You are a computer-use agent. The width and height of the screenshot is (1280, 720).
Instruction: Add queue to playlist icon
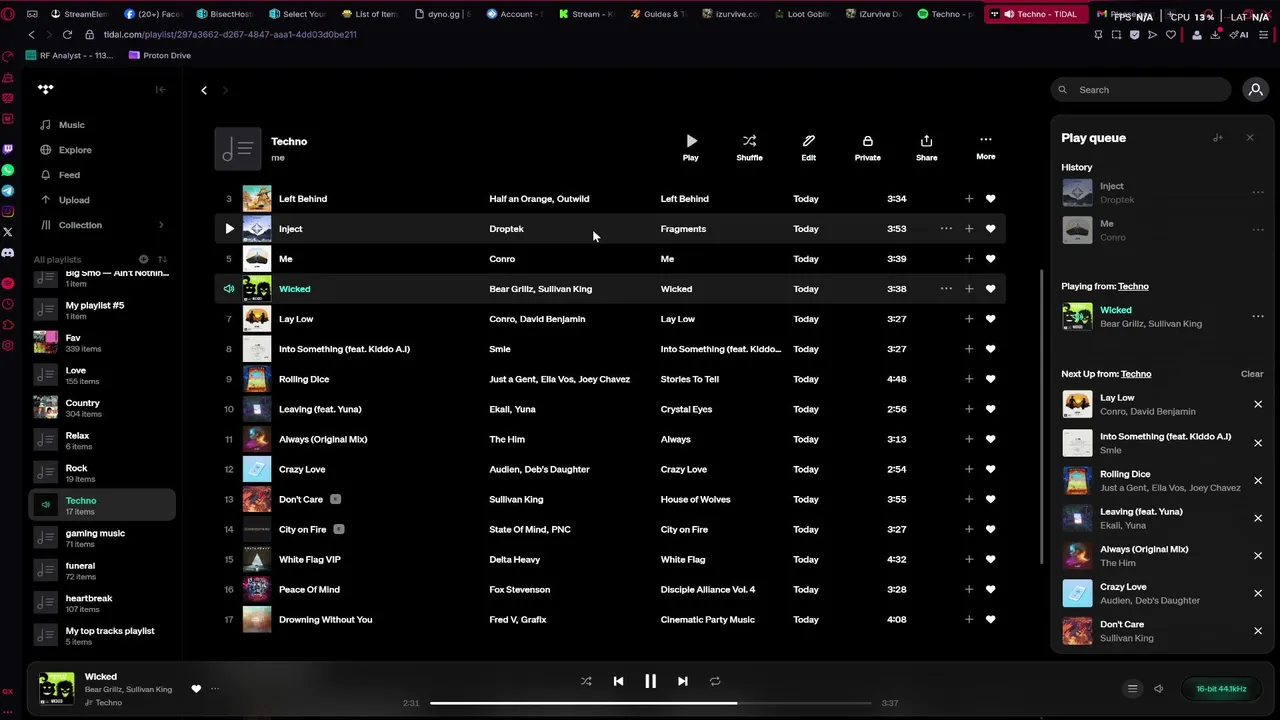[1217, 138]
